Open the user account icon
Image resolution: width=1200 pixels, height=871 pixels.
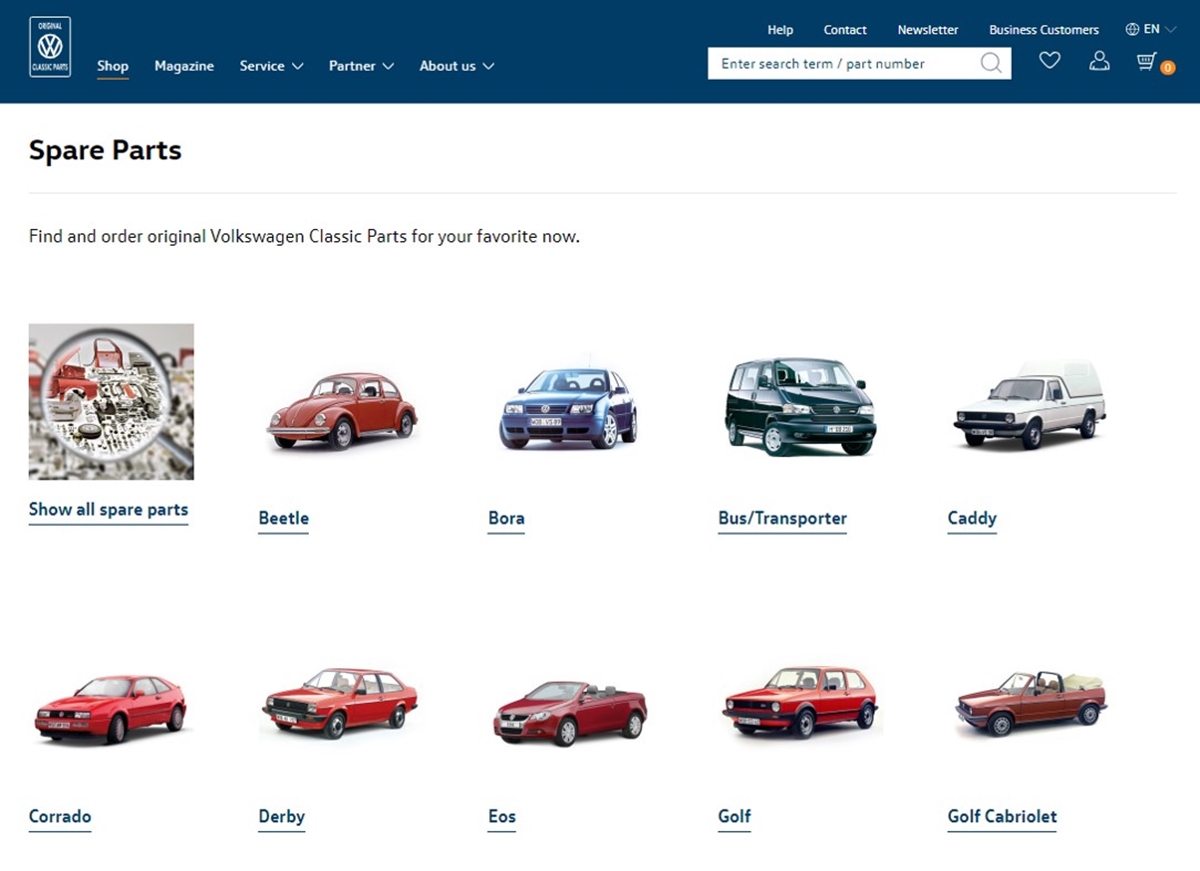click(x=1099, y=62)
